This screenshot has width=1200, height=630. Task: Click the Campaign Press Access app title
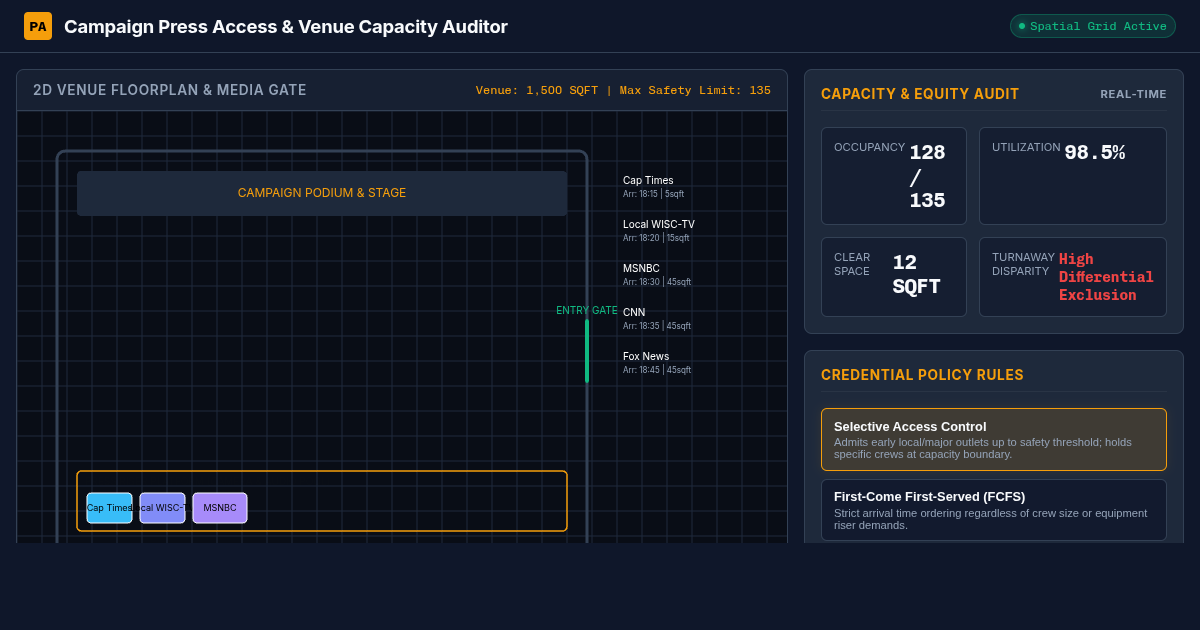coord(286,27)
